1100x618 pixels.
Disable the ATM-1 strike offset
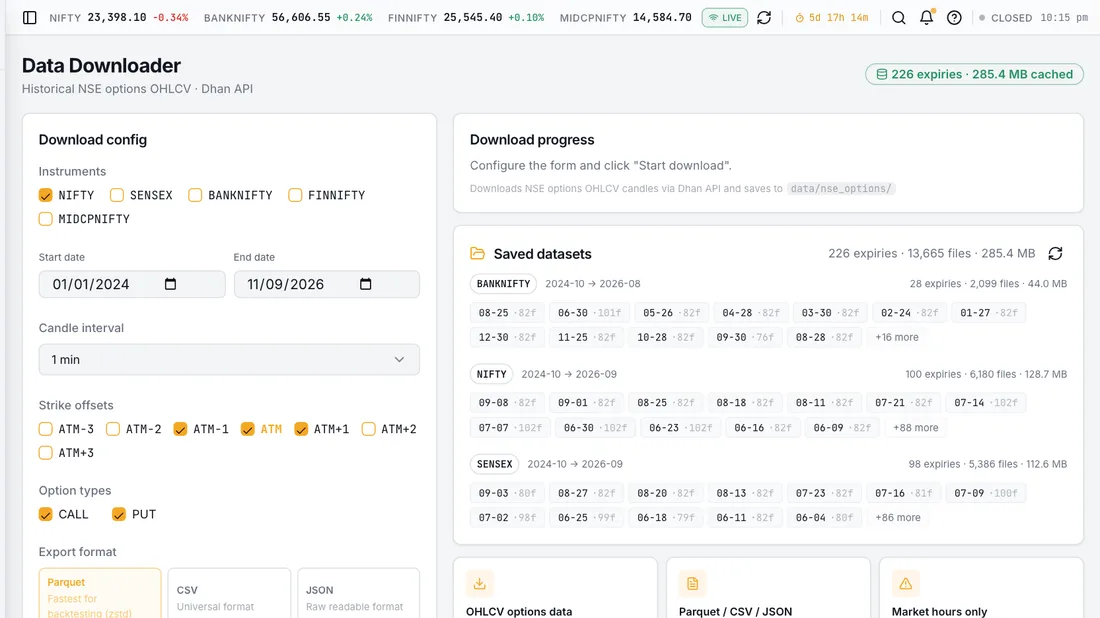180,429
